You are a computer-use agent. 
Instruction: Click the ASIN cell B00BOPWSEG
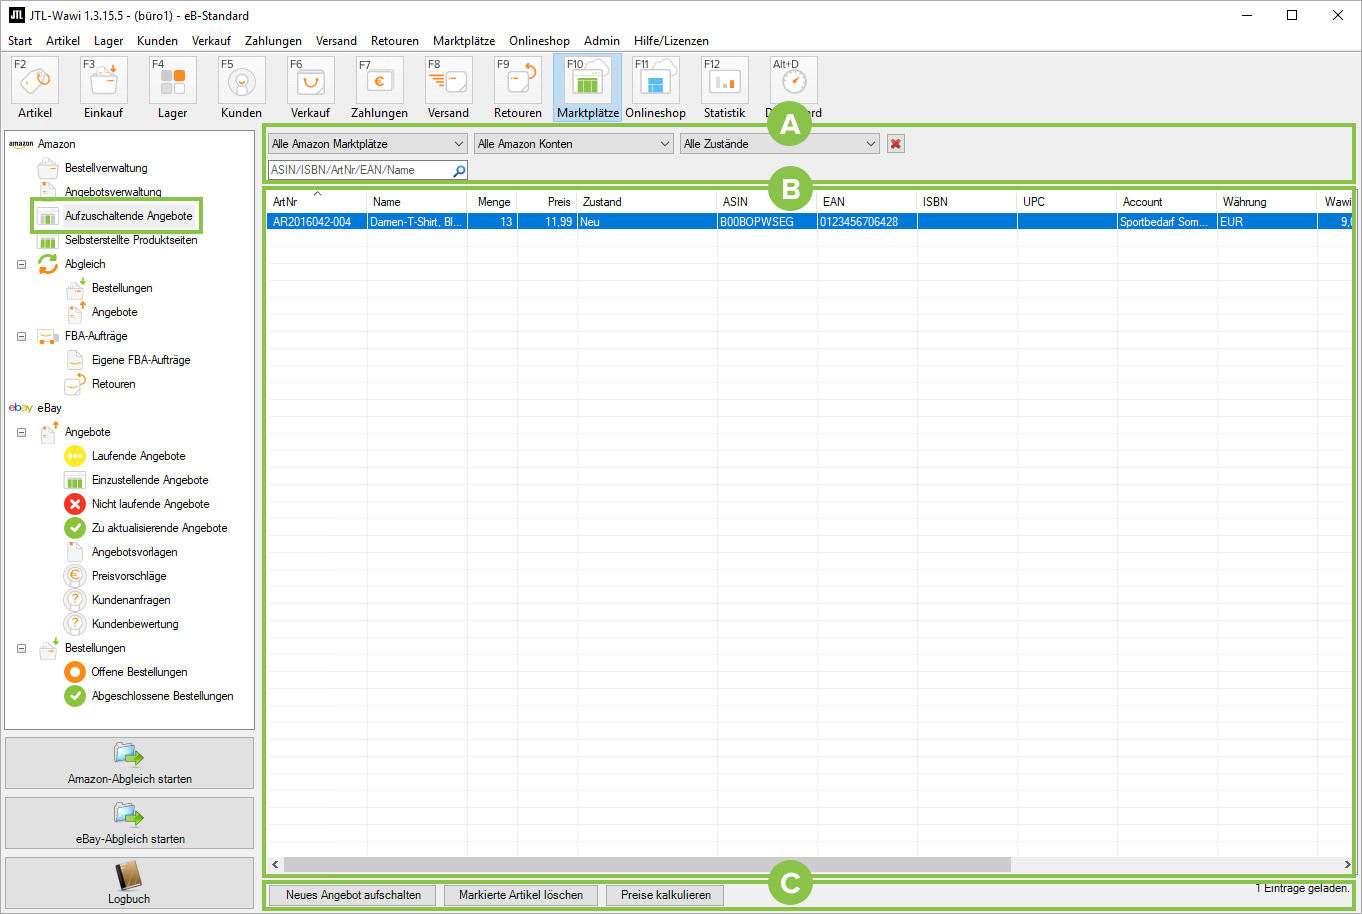point(767,222)
